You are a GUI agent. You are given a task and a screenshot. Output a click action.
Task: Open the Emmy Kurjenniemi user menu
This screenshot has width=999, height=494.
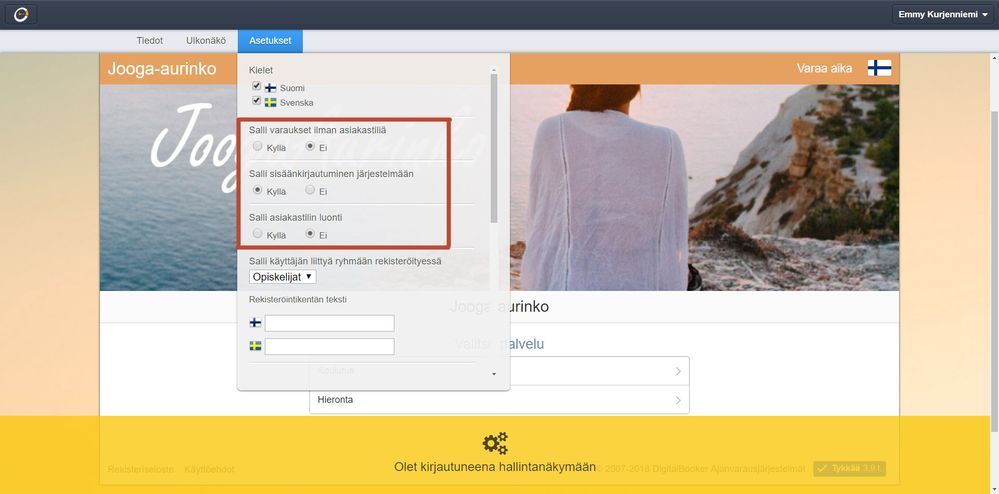click(x=942, y=14)
